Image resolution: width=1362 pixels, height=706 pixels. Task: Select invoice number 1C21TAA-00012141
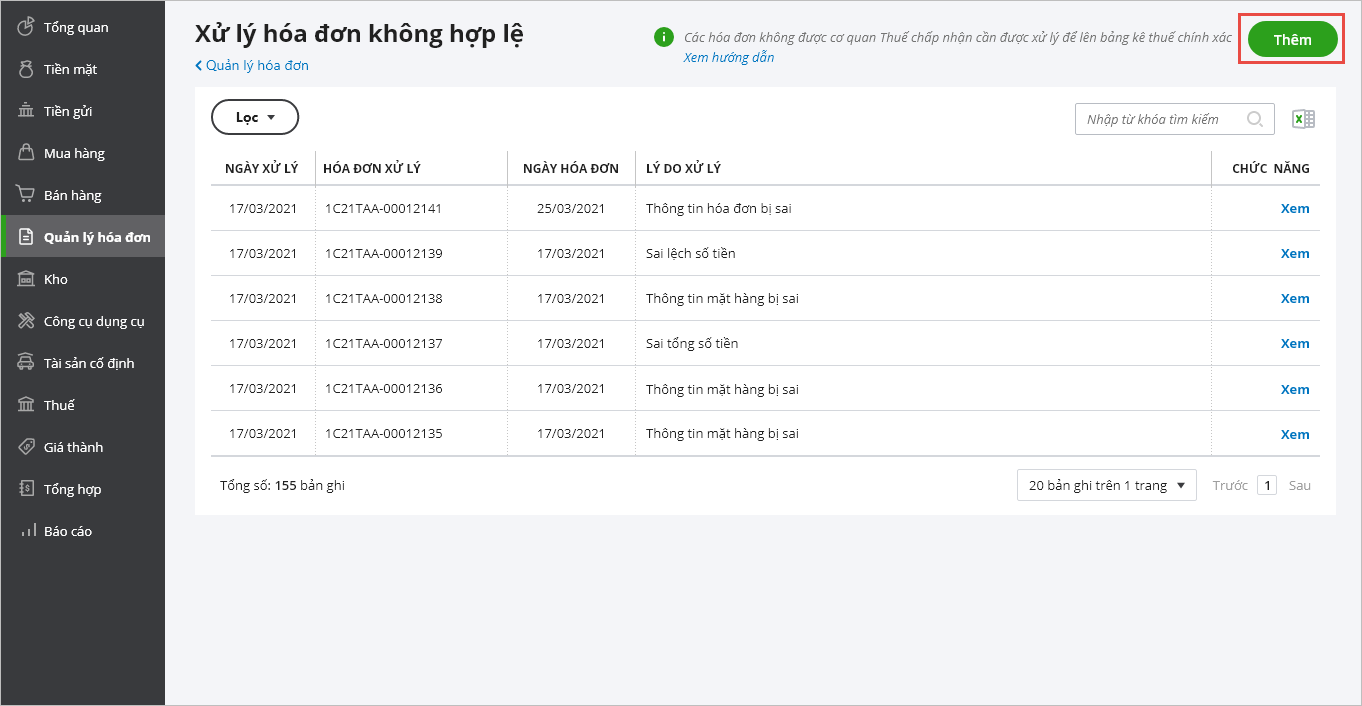click(383, 208)
